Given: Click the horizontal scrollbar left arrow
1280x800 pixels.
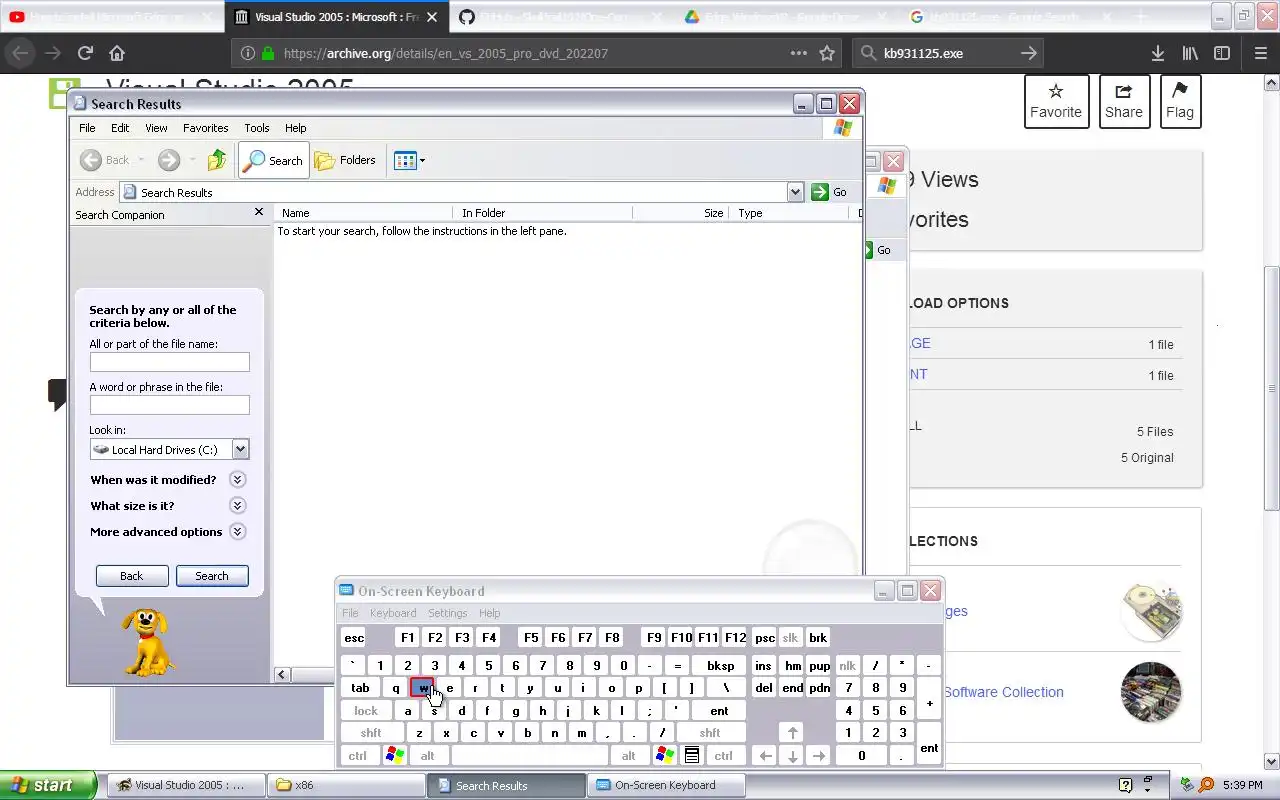Looking at the screenshot, I should (282, 675).
